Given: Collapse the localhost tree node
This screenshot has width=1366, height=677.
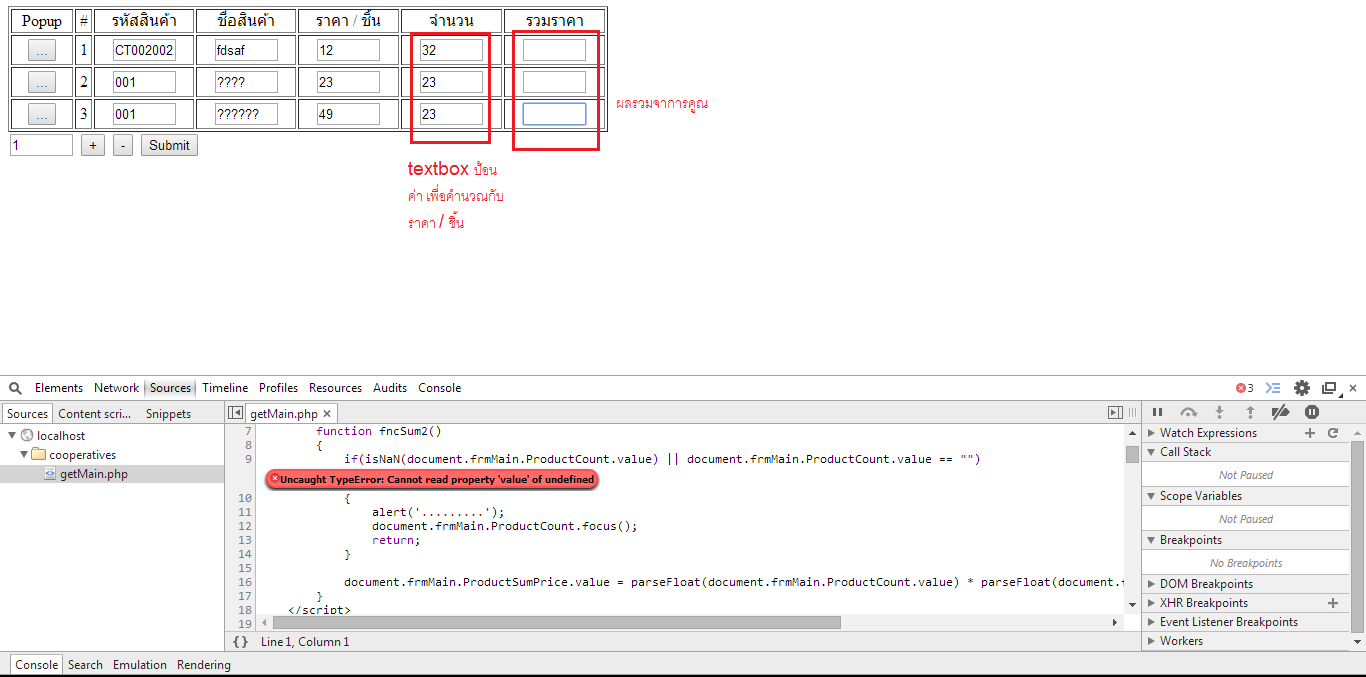Looking at the screenshot, I should coord(12,436).
